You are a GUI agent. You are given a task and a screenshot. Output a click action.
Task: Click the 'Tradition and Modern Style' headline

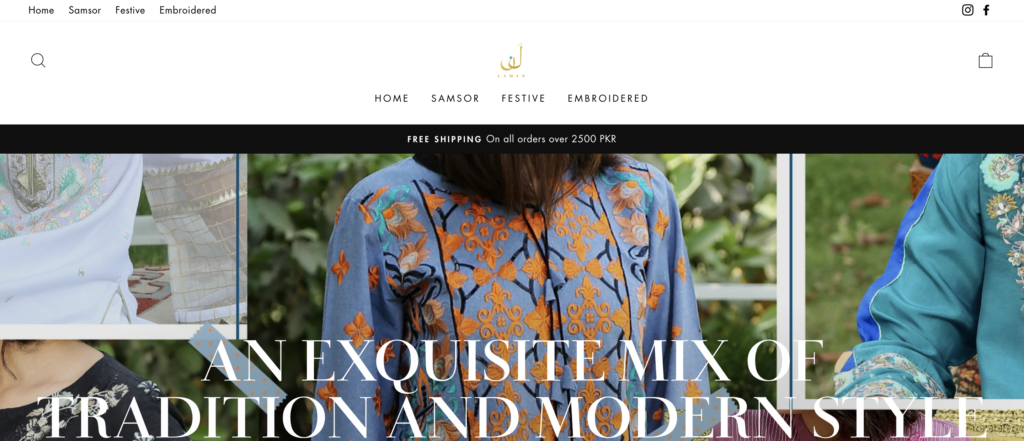(x=512, y=417)
